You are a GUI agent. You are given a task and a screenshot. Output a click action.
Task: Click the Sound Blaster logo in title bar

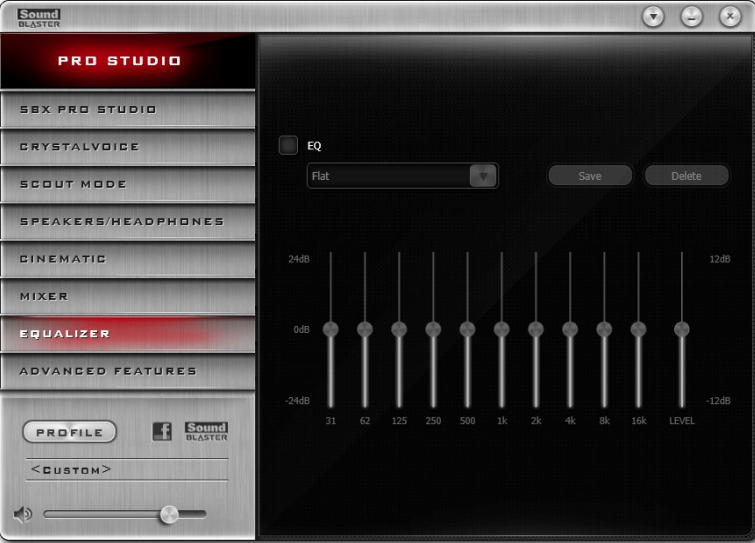[x=39, y=18]
